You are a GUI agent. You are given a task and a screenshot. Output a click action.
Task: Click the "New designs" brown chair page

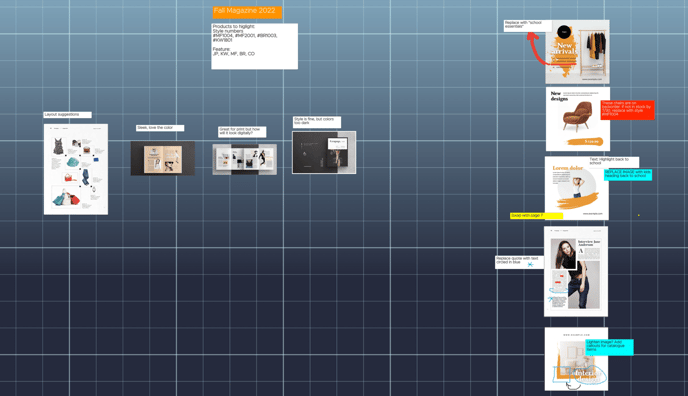click(578, 119)
